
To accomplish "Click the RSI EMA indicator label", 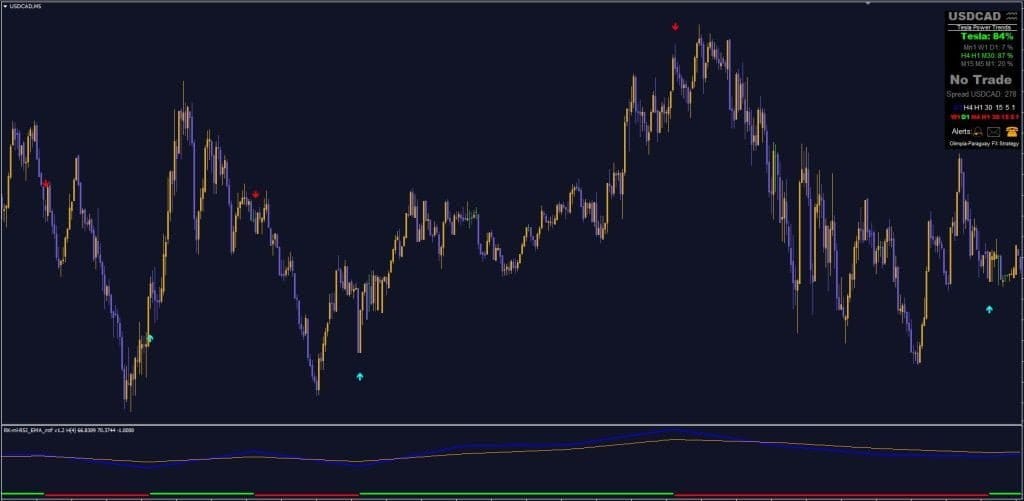I will [69, 431].
